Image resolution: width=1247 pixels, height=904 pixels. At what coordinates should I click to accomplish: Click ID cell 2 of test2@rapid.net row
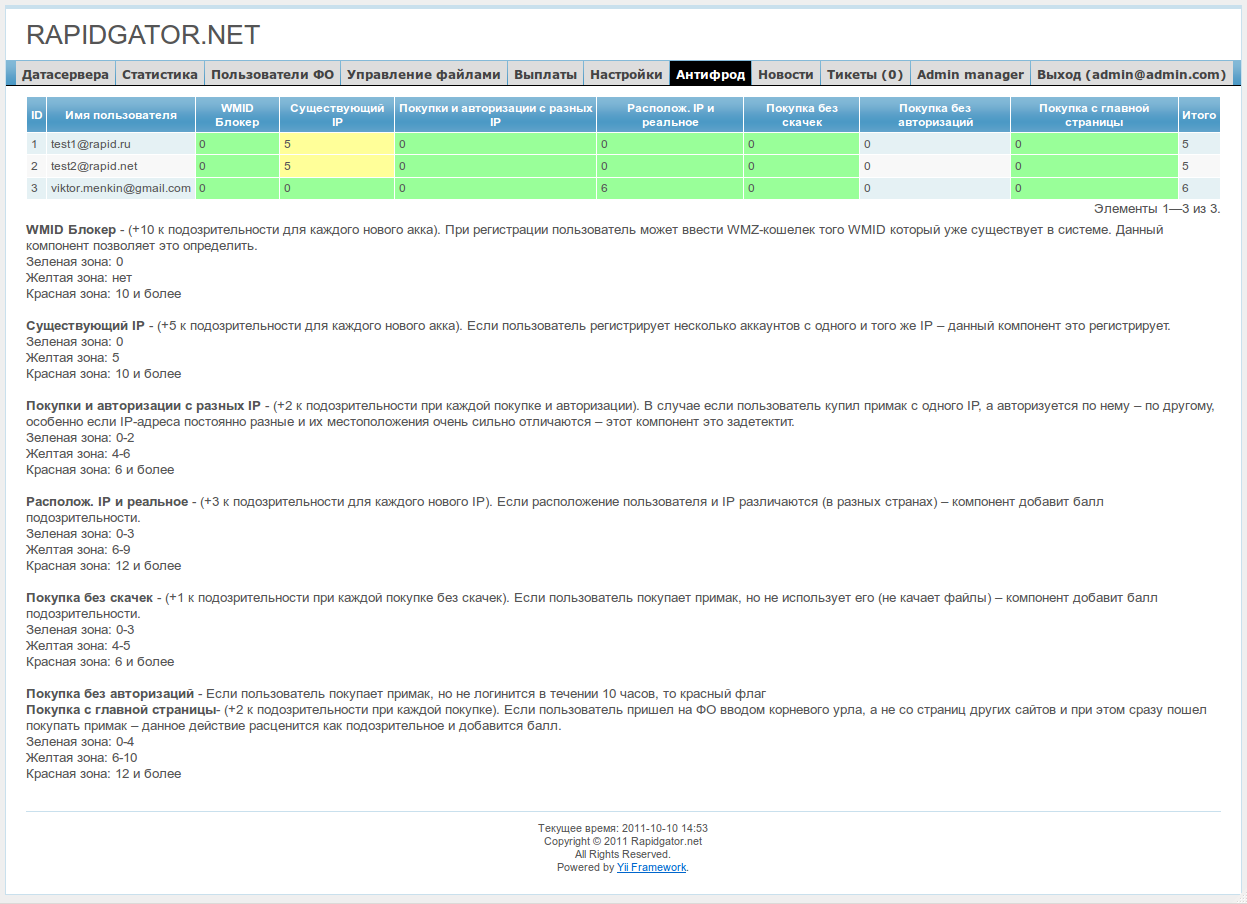(36, 166)
